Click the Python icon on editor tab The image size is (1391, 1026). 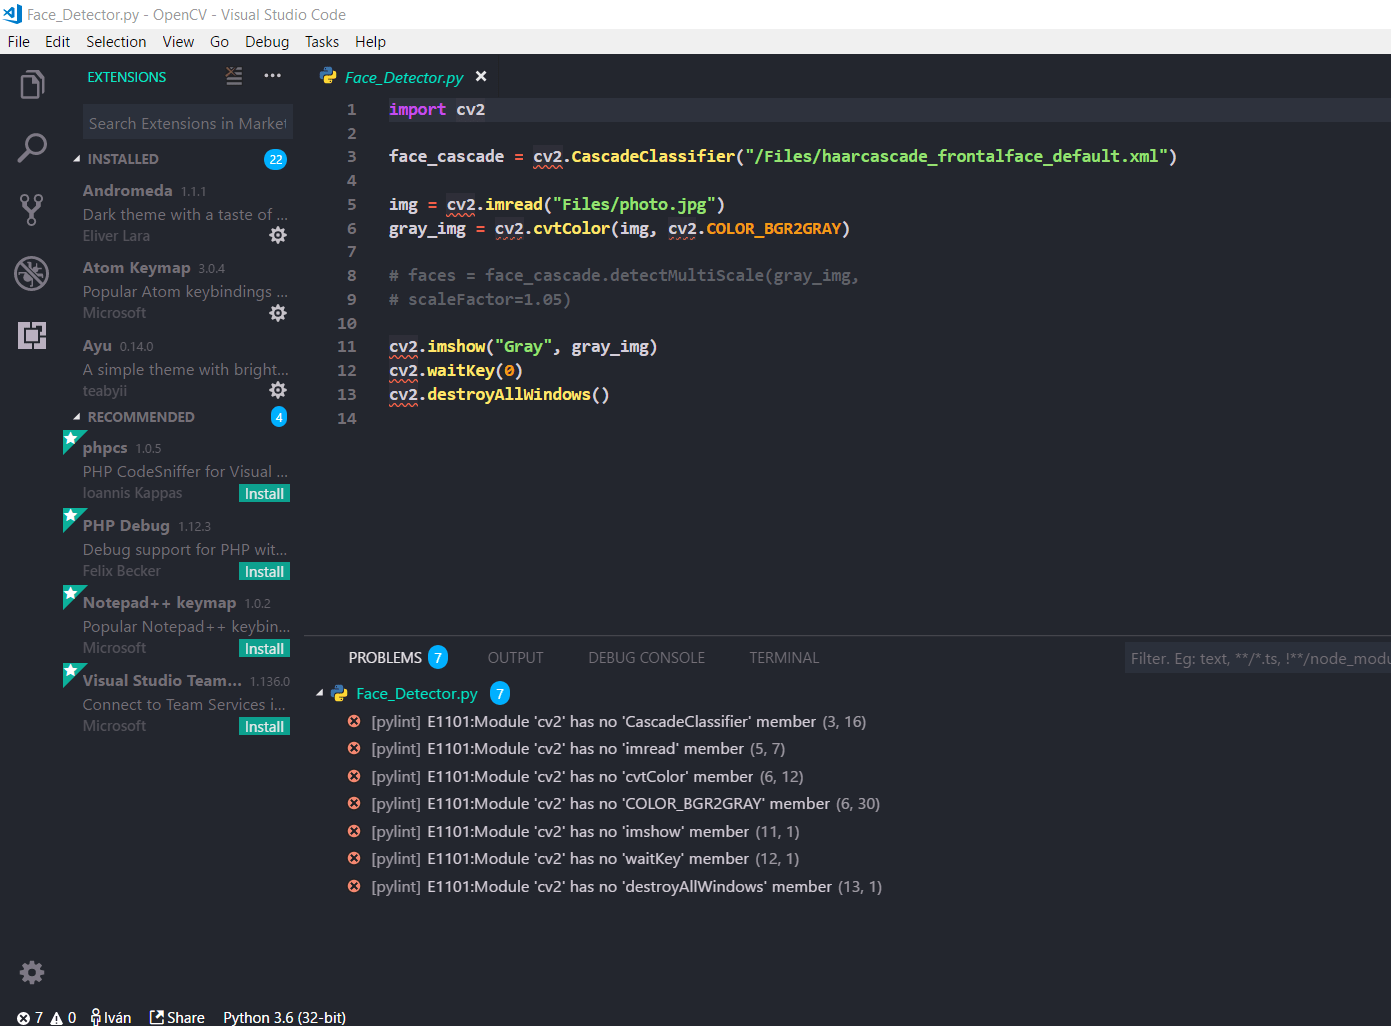(x=328, y=76)
